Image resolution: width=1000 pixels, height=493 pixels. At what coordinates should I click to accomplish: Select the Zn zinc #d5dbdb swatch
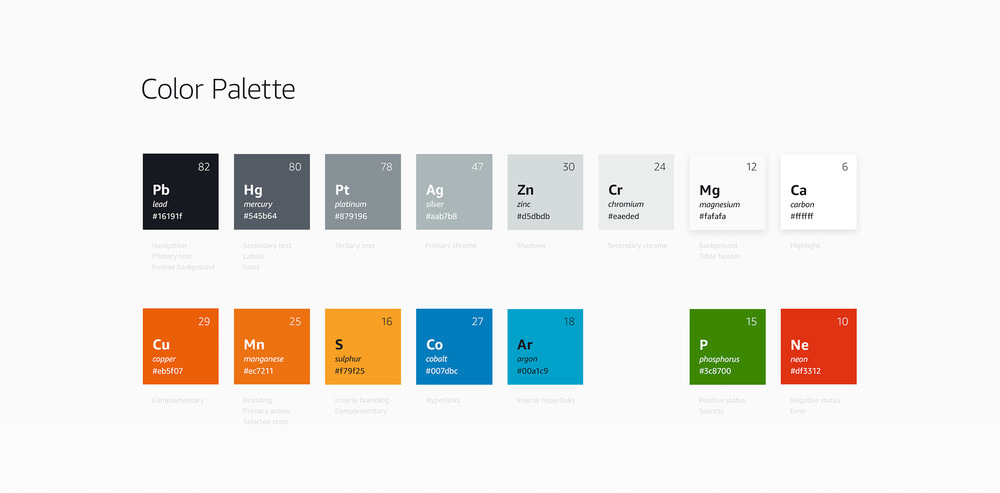point(545,191)
